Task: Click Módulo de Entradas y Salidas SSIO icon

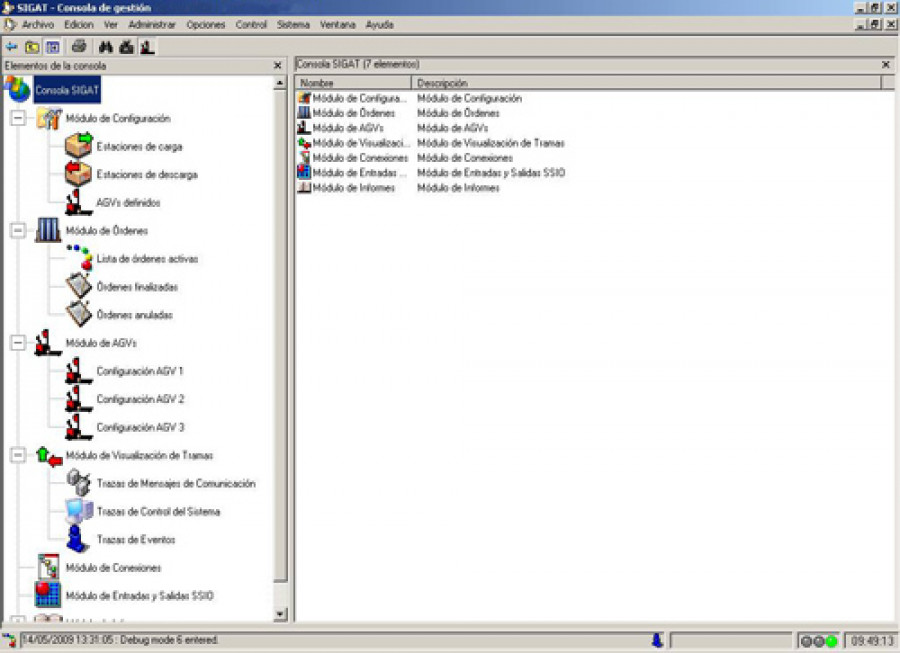Action: [48, 594]
